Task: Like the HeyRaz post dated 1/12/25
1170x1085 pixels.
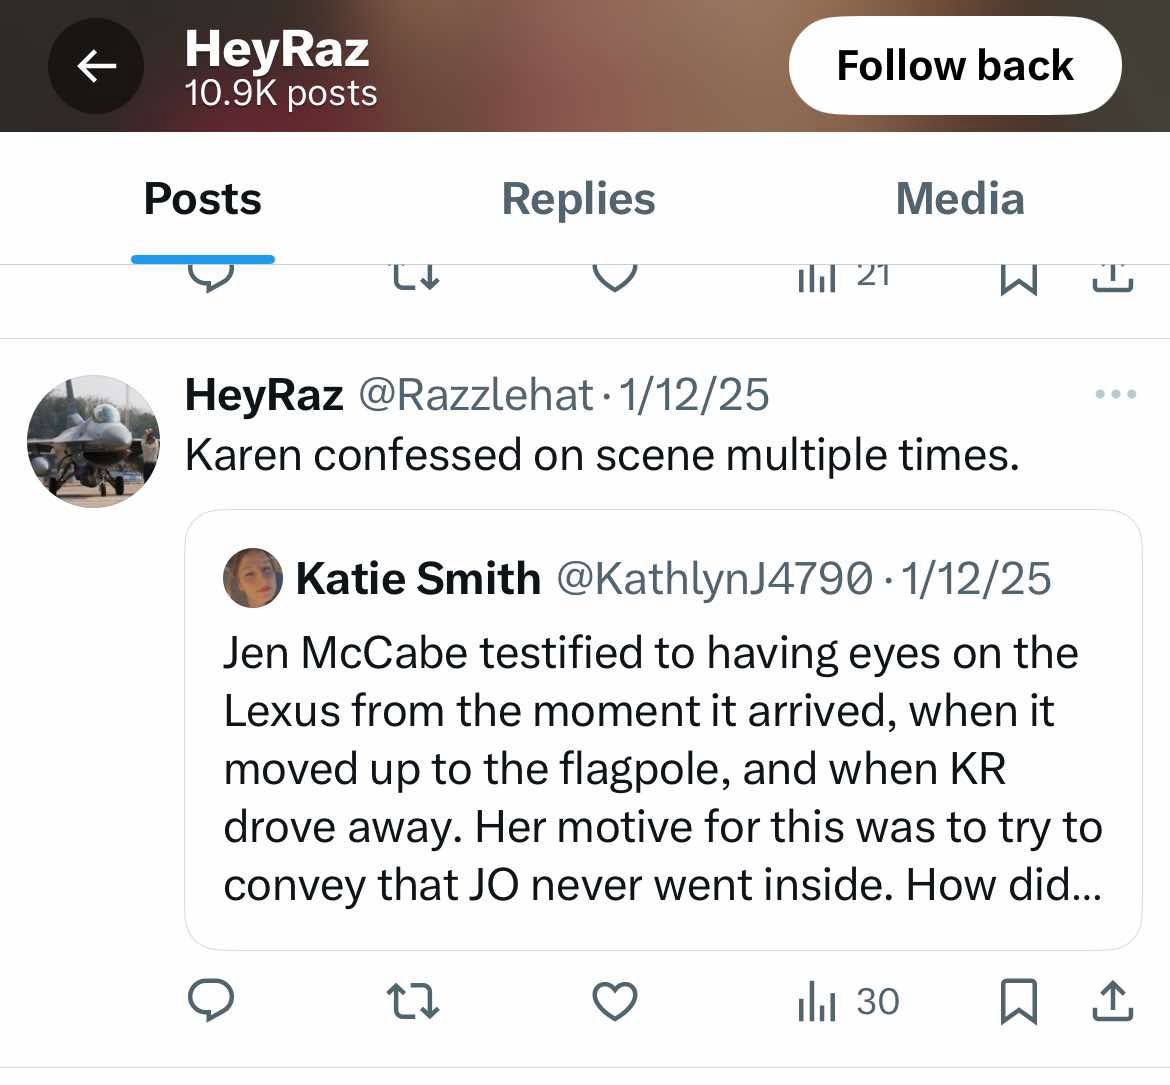Action: [x=615, y=1001]
